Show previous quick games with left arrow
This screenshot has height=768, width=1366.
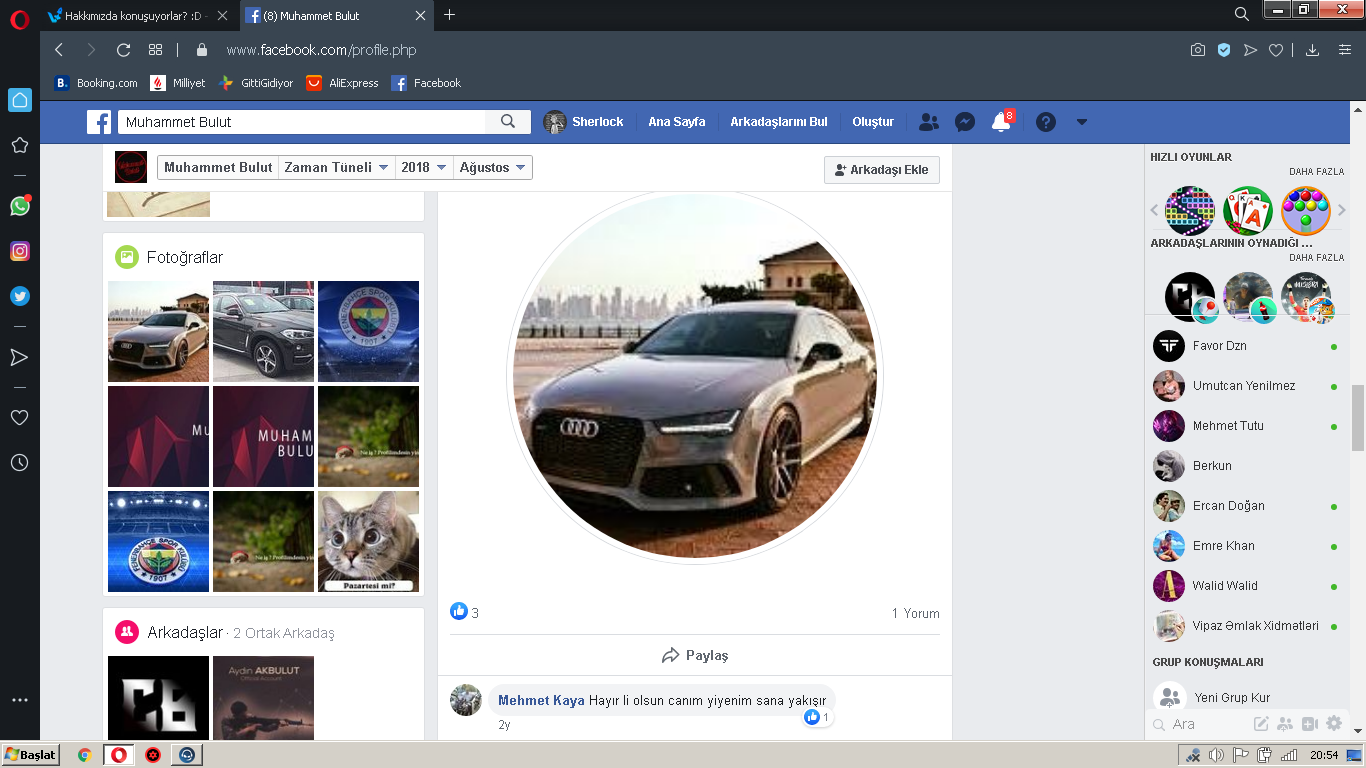pos(1155,210)
